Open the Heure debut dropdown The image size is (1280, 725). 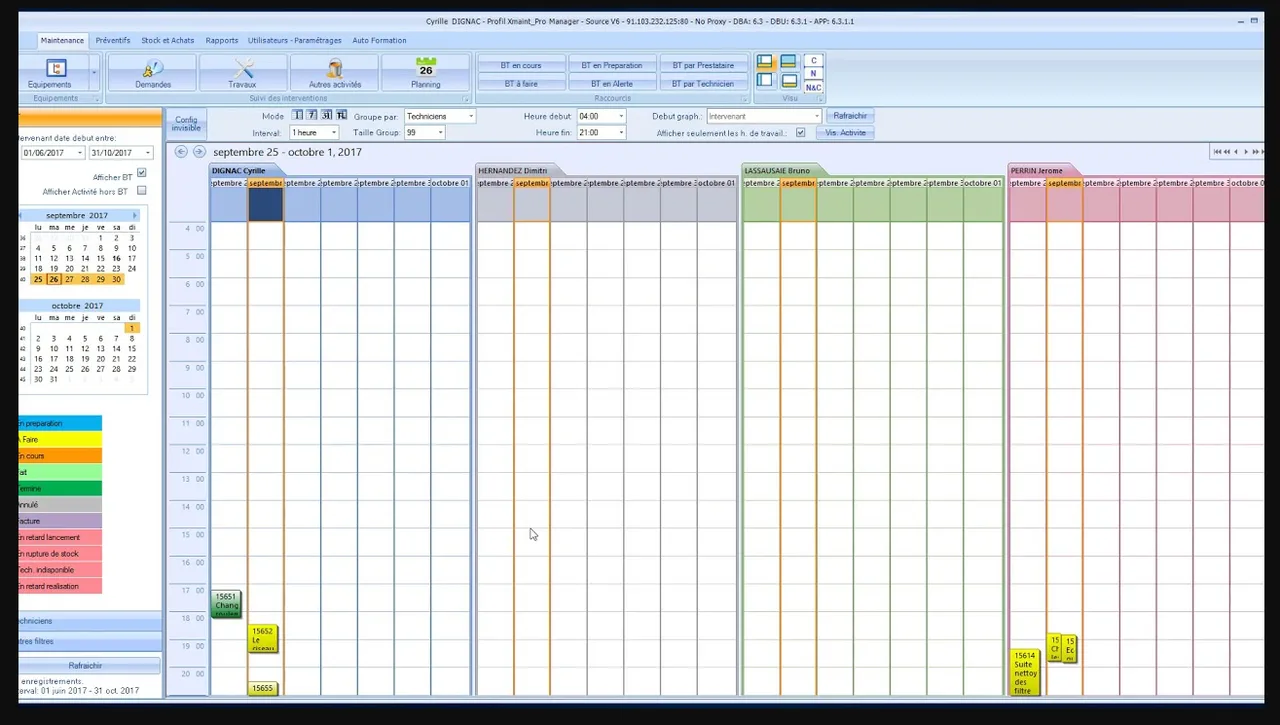(x=621, y=116)
